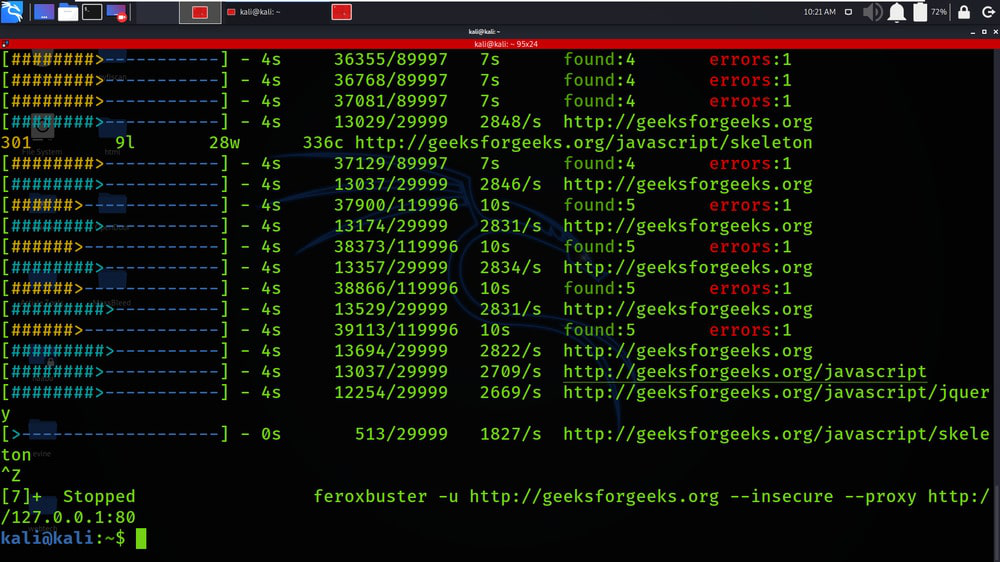This screenshot has width=1000, height=562.
Task: Click the terminal pane icon on red bar
Action: tap(5, 44)
